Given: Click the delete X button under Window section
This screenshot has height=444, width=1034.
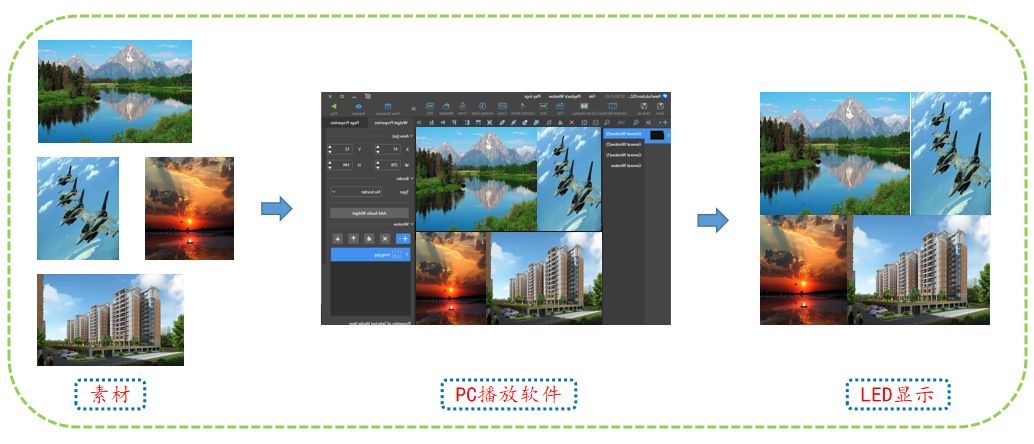Looking at the screenshot, I should [x=386, y=238].
